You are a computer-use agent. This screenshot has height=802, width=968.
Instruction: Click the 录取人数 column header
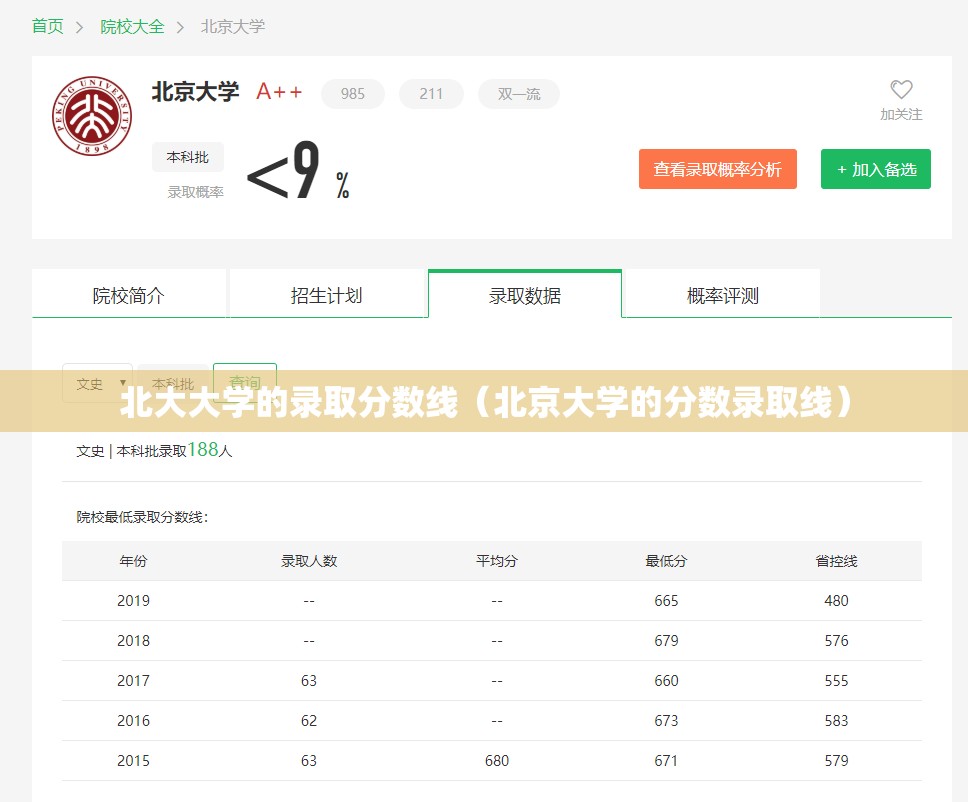click(x=309, y=561)
